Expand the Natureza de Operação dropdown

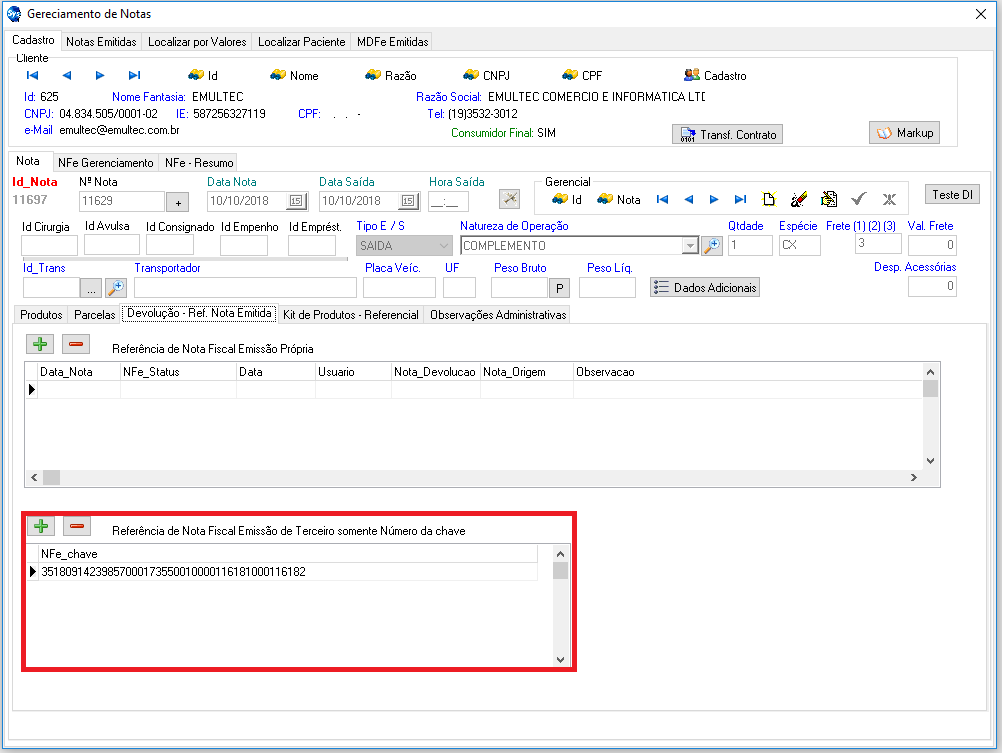(x=689, y=245)
